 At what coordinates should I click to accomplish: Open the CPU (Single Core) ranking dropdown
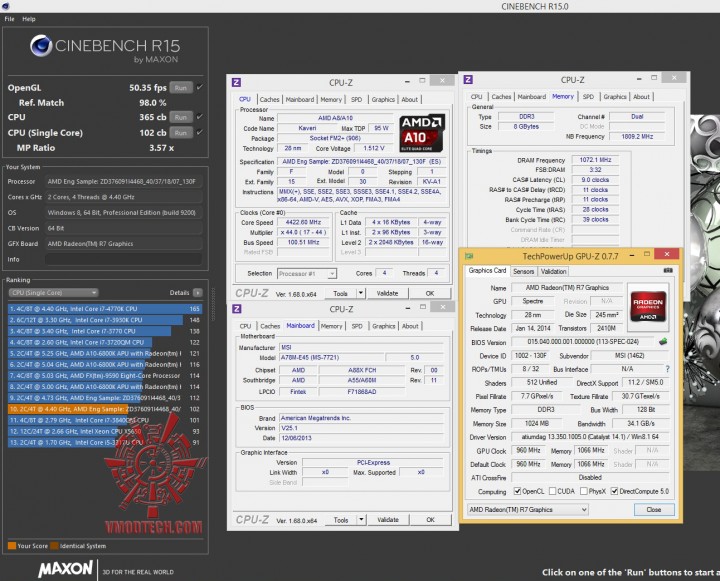53,293
